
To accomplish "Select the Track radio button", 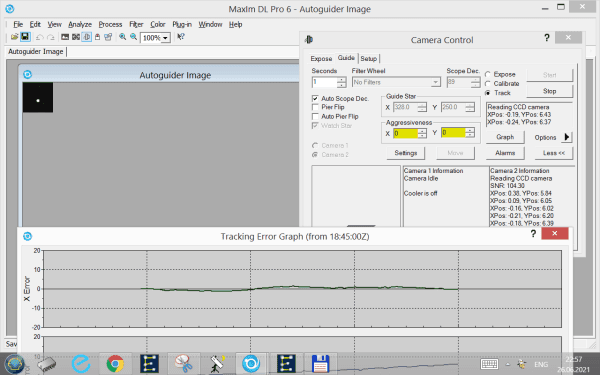I will 488,93.
